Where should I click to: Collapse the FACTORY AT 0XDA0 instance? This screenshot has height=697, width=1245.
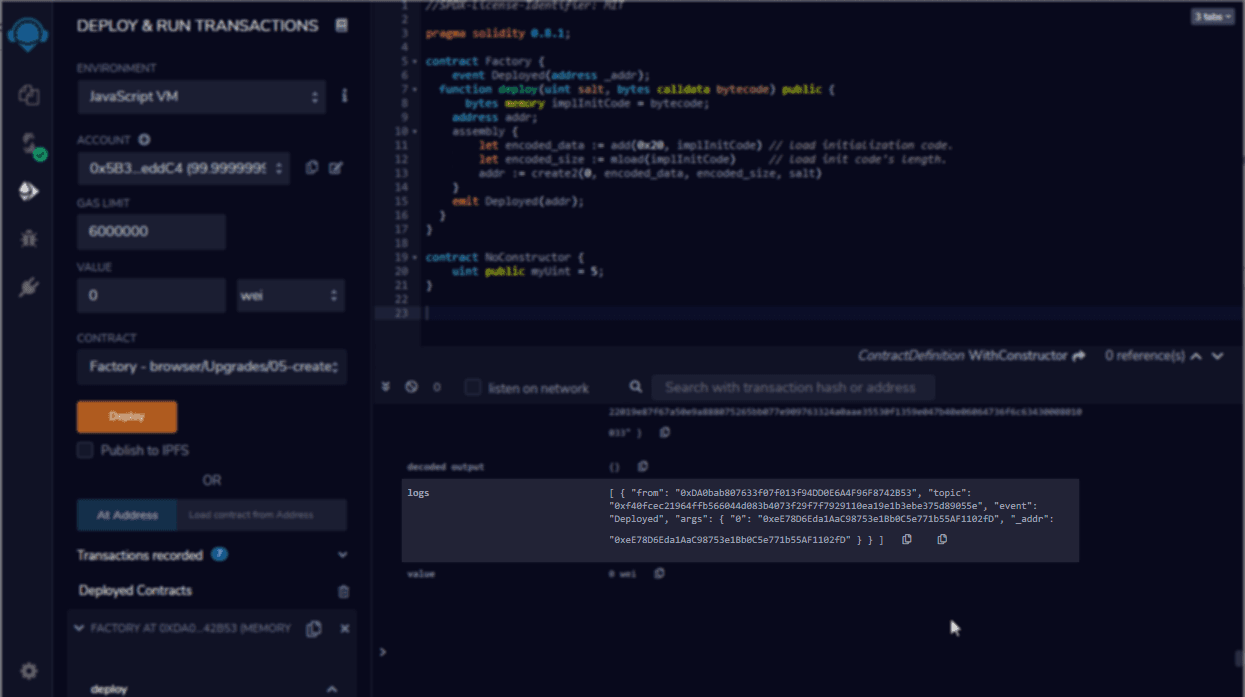click(x=80, y=628)
